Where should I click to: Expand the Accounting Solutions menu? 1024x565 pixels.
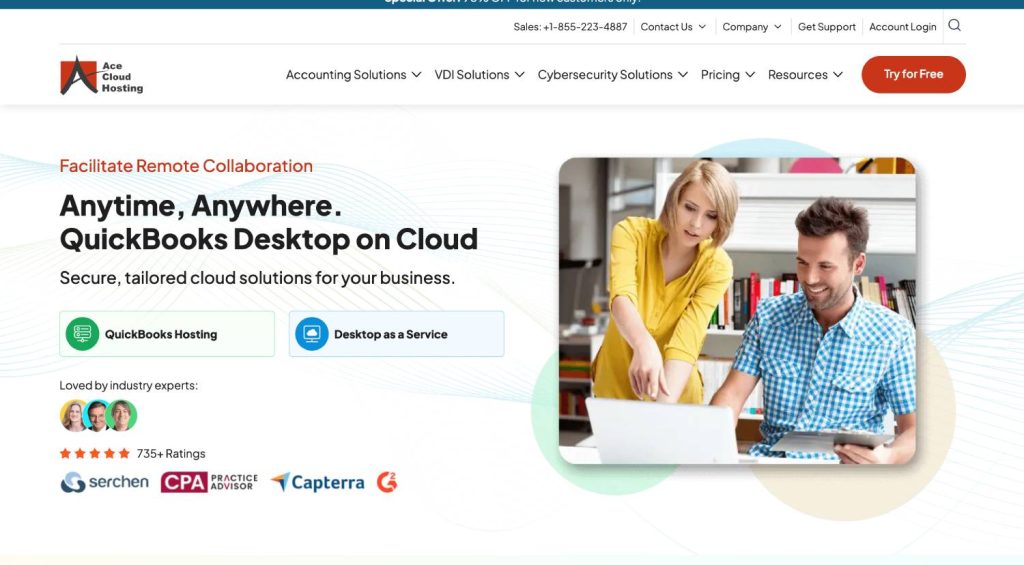pos(353,74)
